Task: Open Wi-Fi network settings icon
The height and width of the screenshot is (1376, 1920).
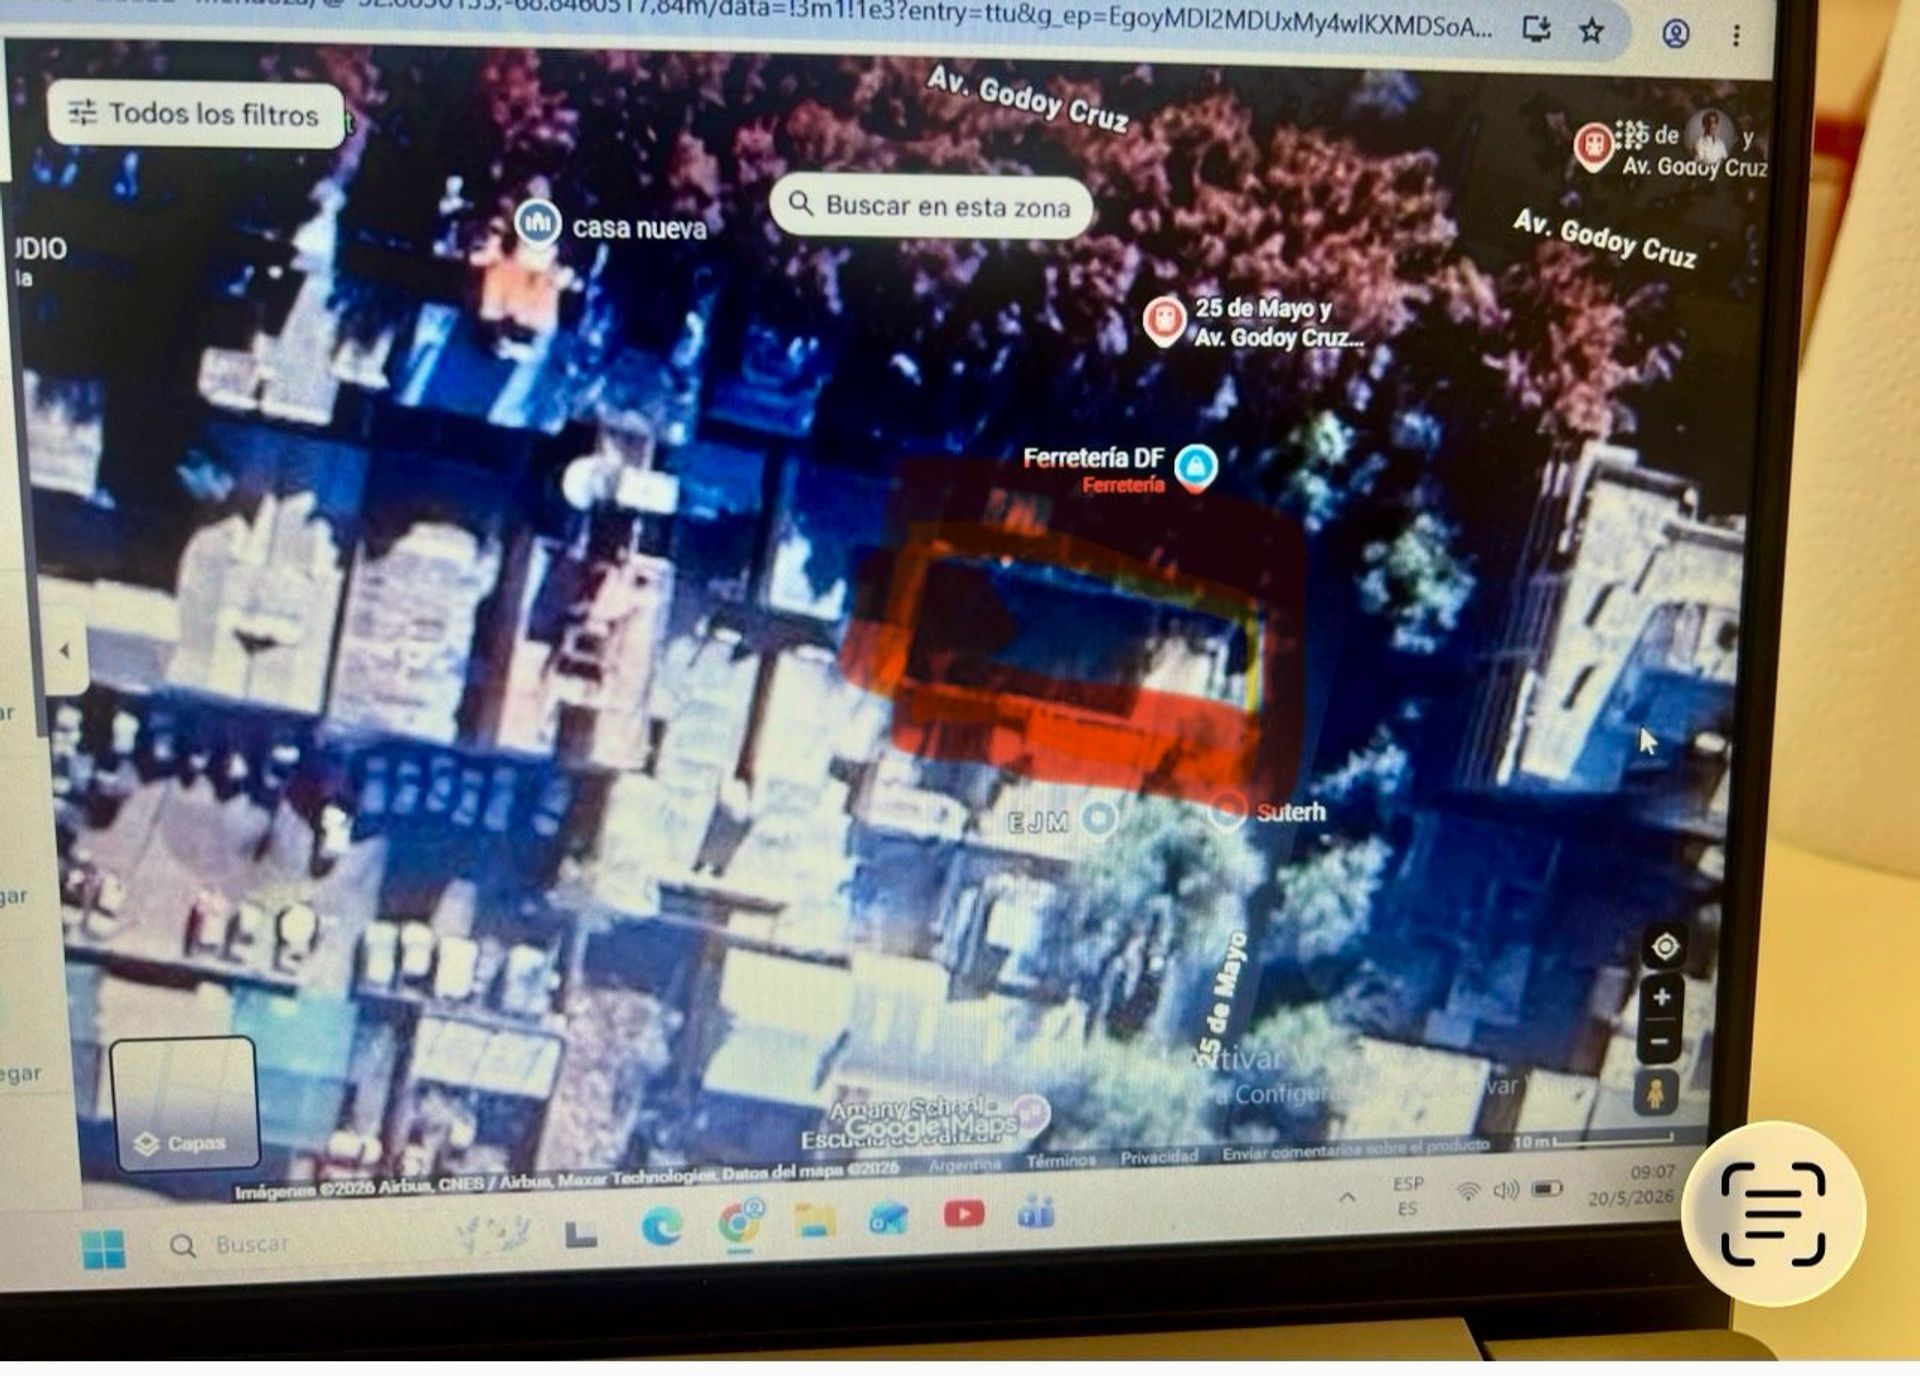Action: pos(1467,1191)
